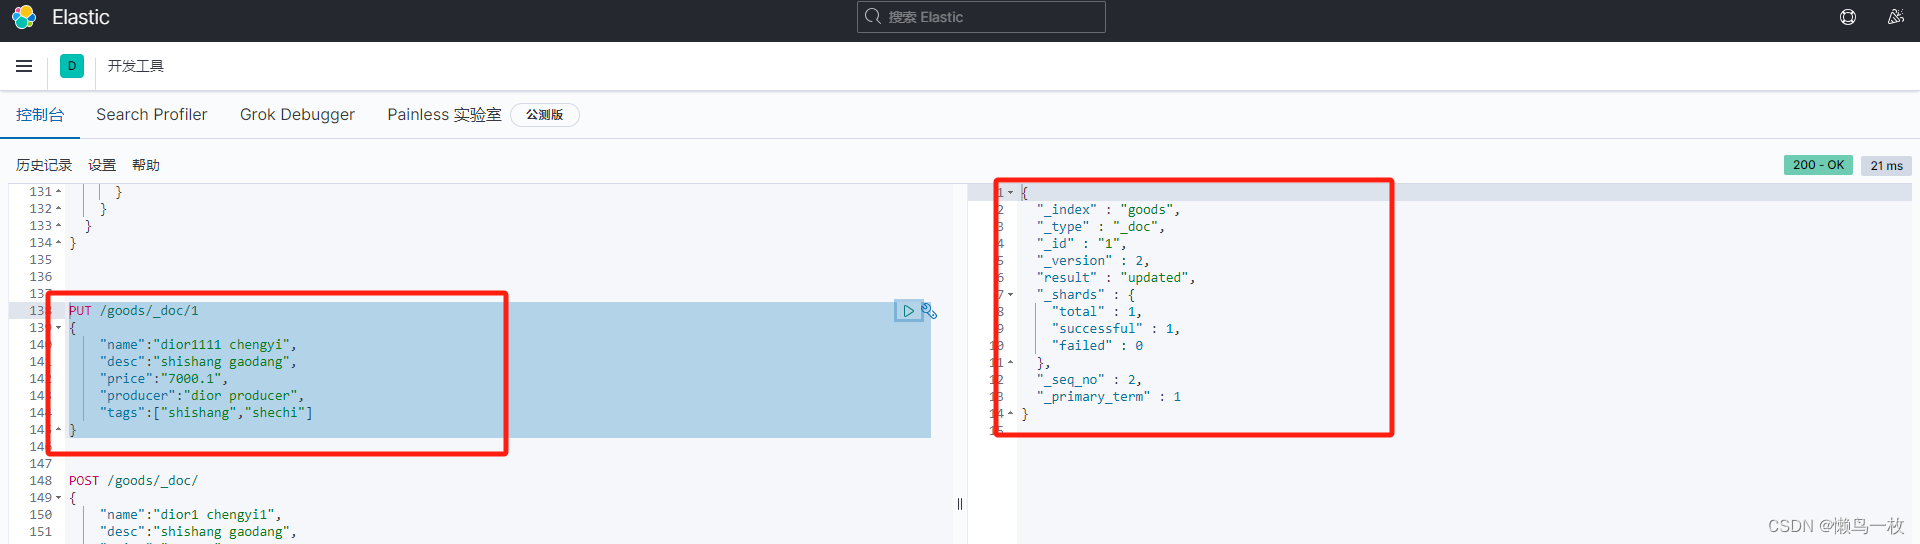Open the Painless 实验室 tab
This screenshot has width=1920, height=544.
click(x=444, y=115)
